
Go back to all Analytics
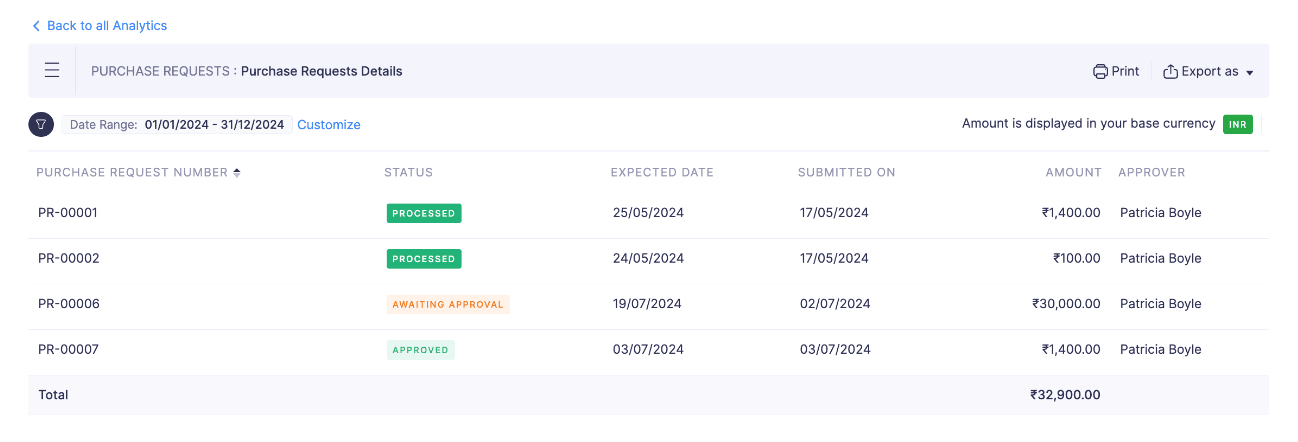[107, 26]
